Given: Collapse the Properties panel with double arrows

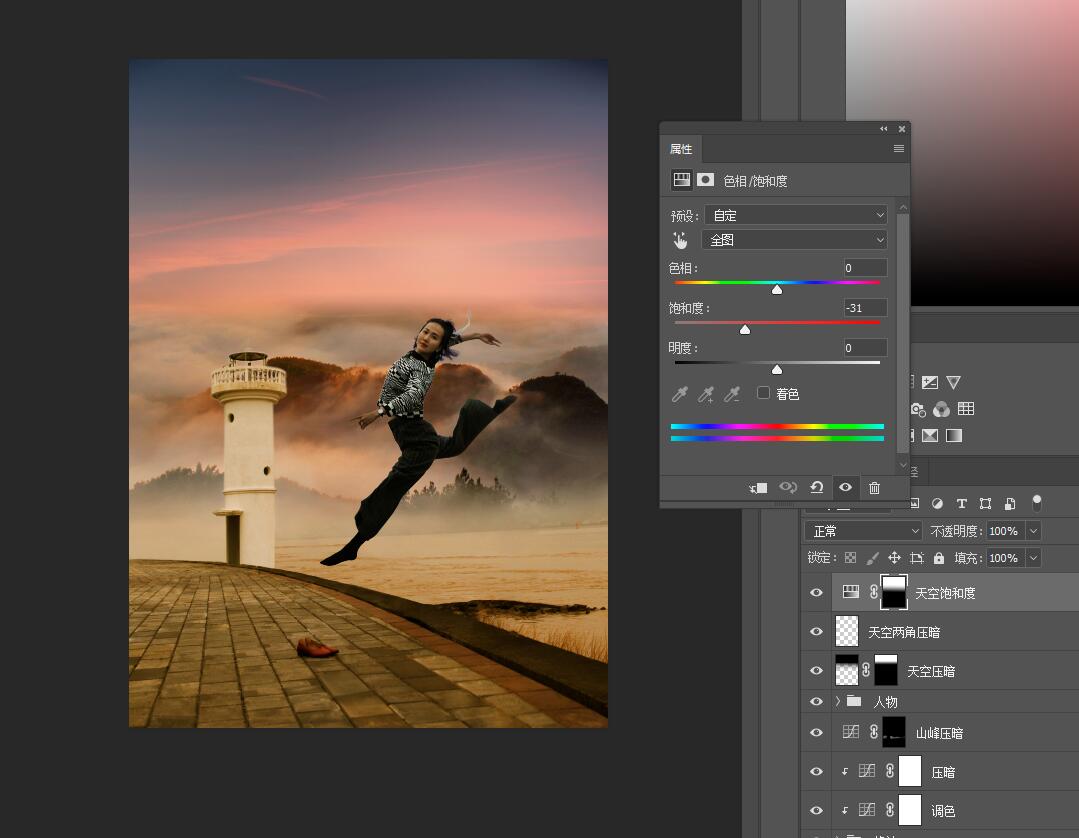Looking at the screenshot, I should [x=884, y=129].
